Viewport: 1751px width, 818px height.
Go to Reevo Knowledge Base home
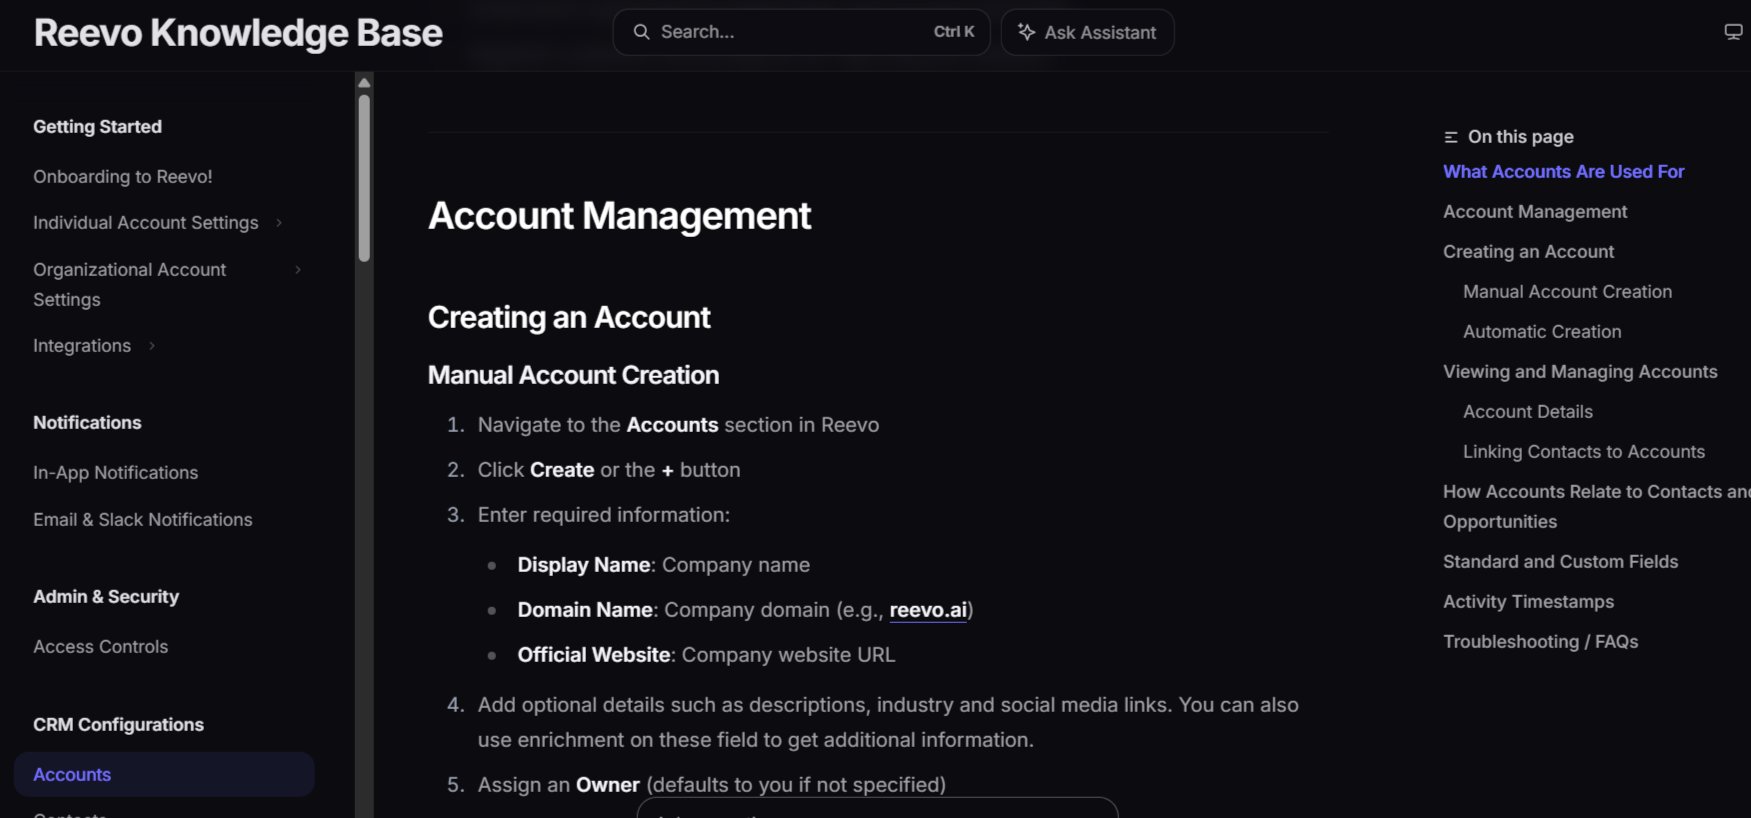[x=238, y=33]
